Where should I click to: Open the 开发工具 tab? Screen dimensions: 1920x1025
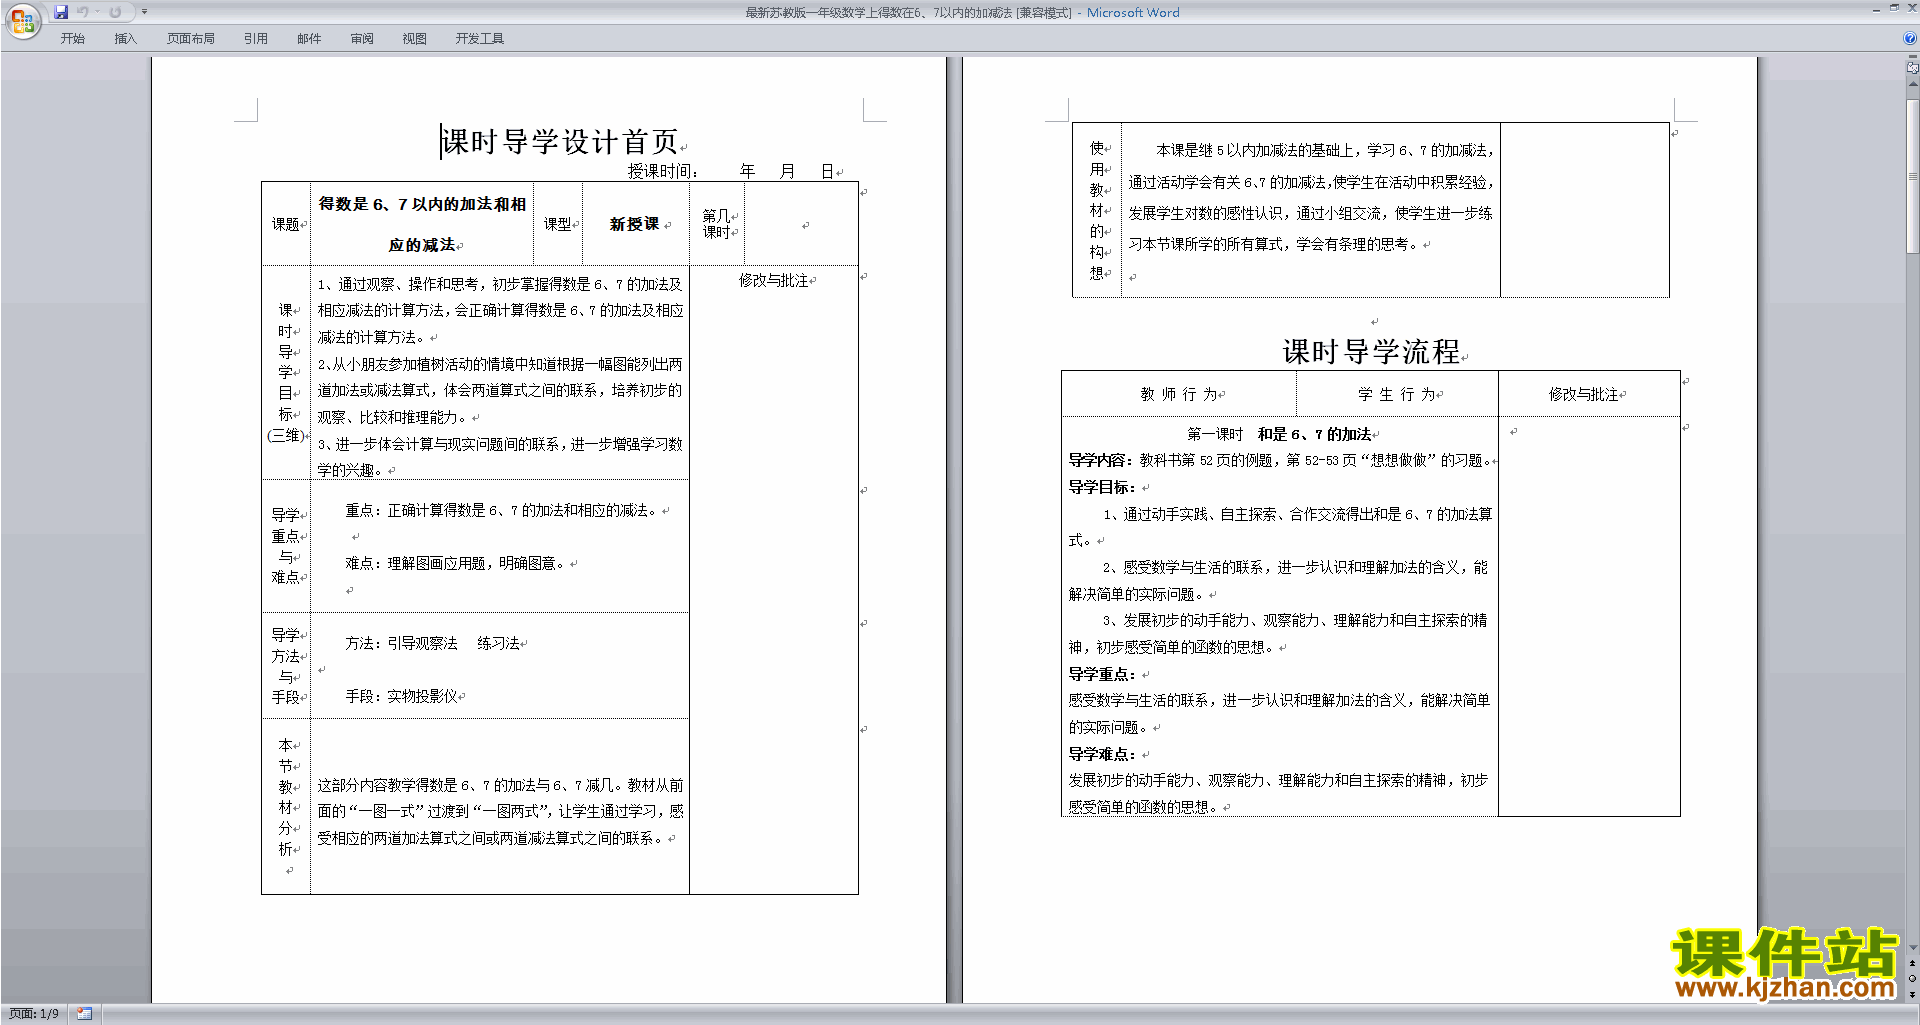pyautogui.click(x=479, y=38)
